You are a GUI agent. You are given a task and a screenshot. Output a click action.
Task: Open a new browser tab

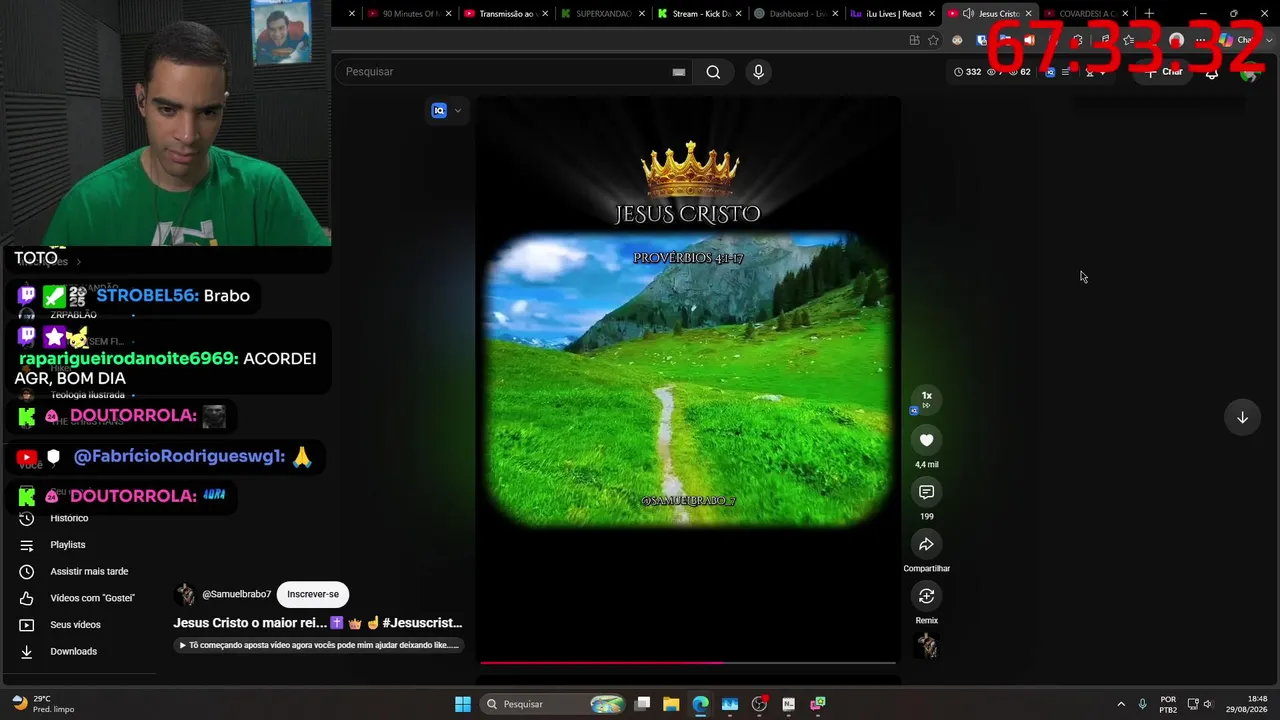point(1149,14)
